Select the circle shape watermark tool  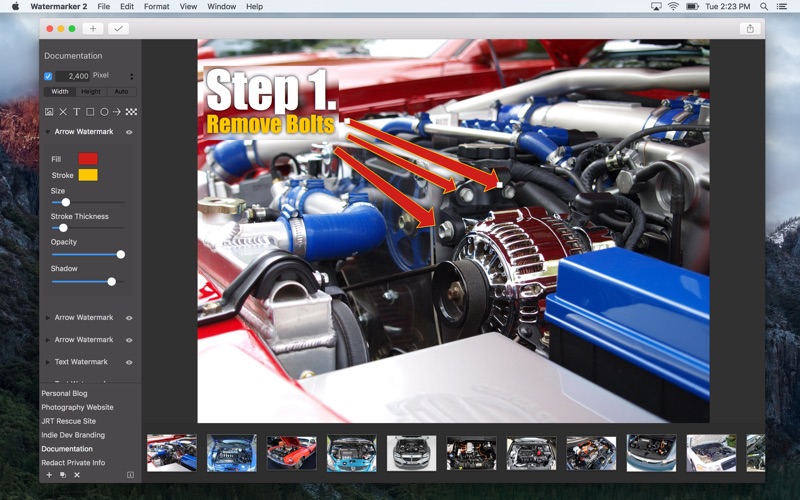(104, 112)
